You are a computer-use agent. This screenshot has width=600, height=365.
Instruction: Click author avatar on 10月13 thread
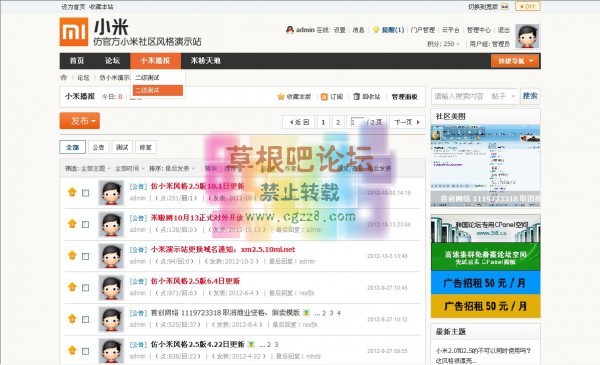pyautogui.click(x=111, y=224)
